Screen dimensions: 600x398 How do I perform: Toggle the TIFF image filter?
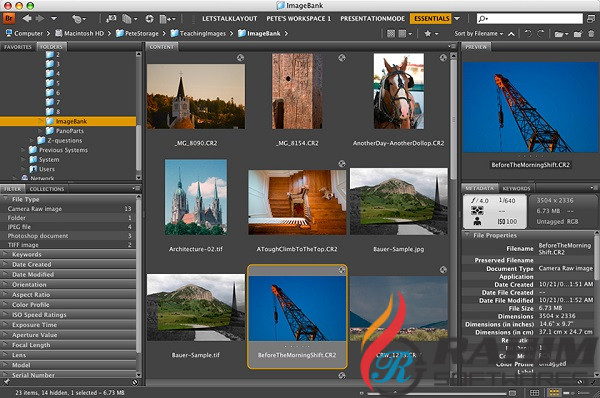tap(68, 245)
